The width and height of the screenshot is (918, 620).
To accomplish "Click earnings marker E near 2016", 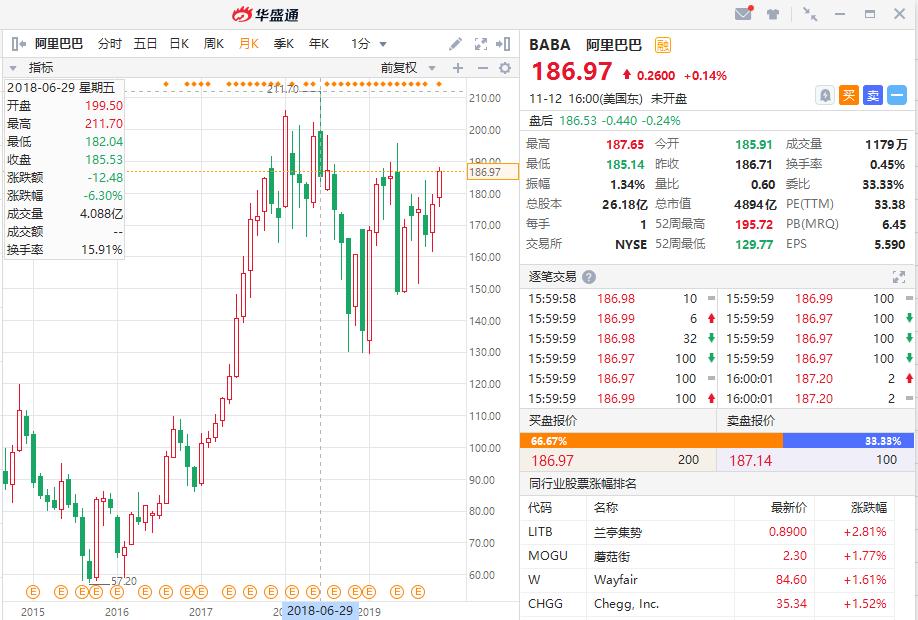I will point(117,592).
